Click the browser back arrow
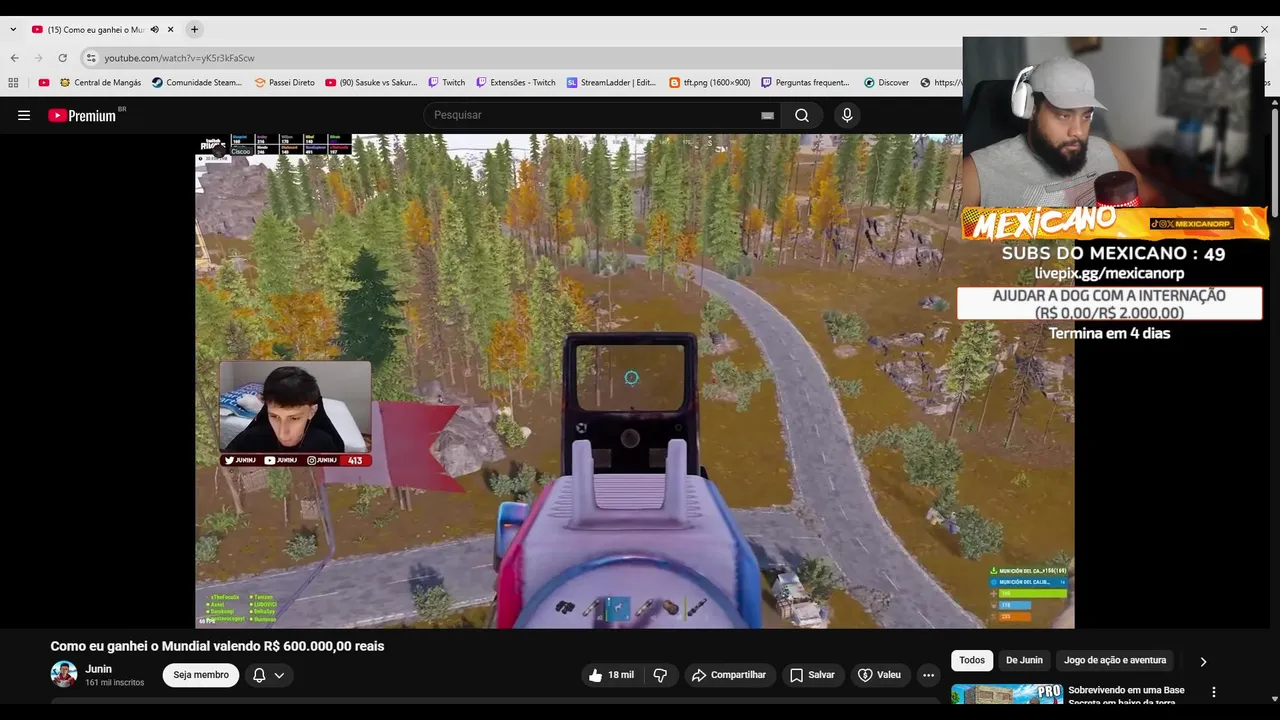 (x=15, y=58)
